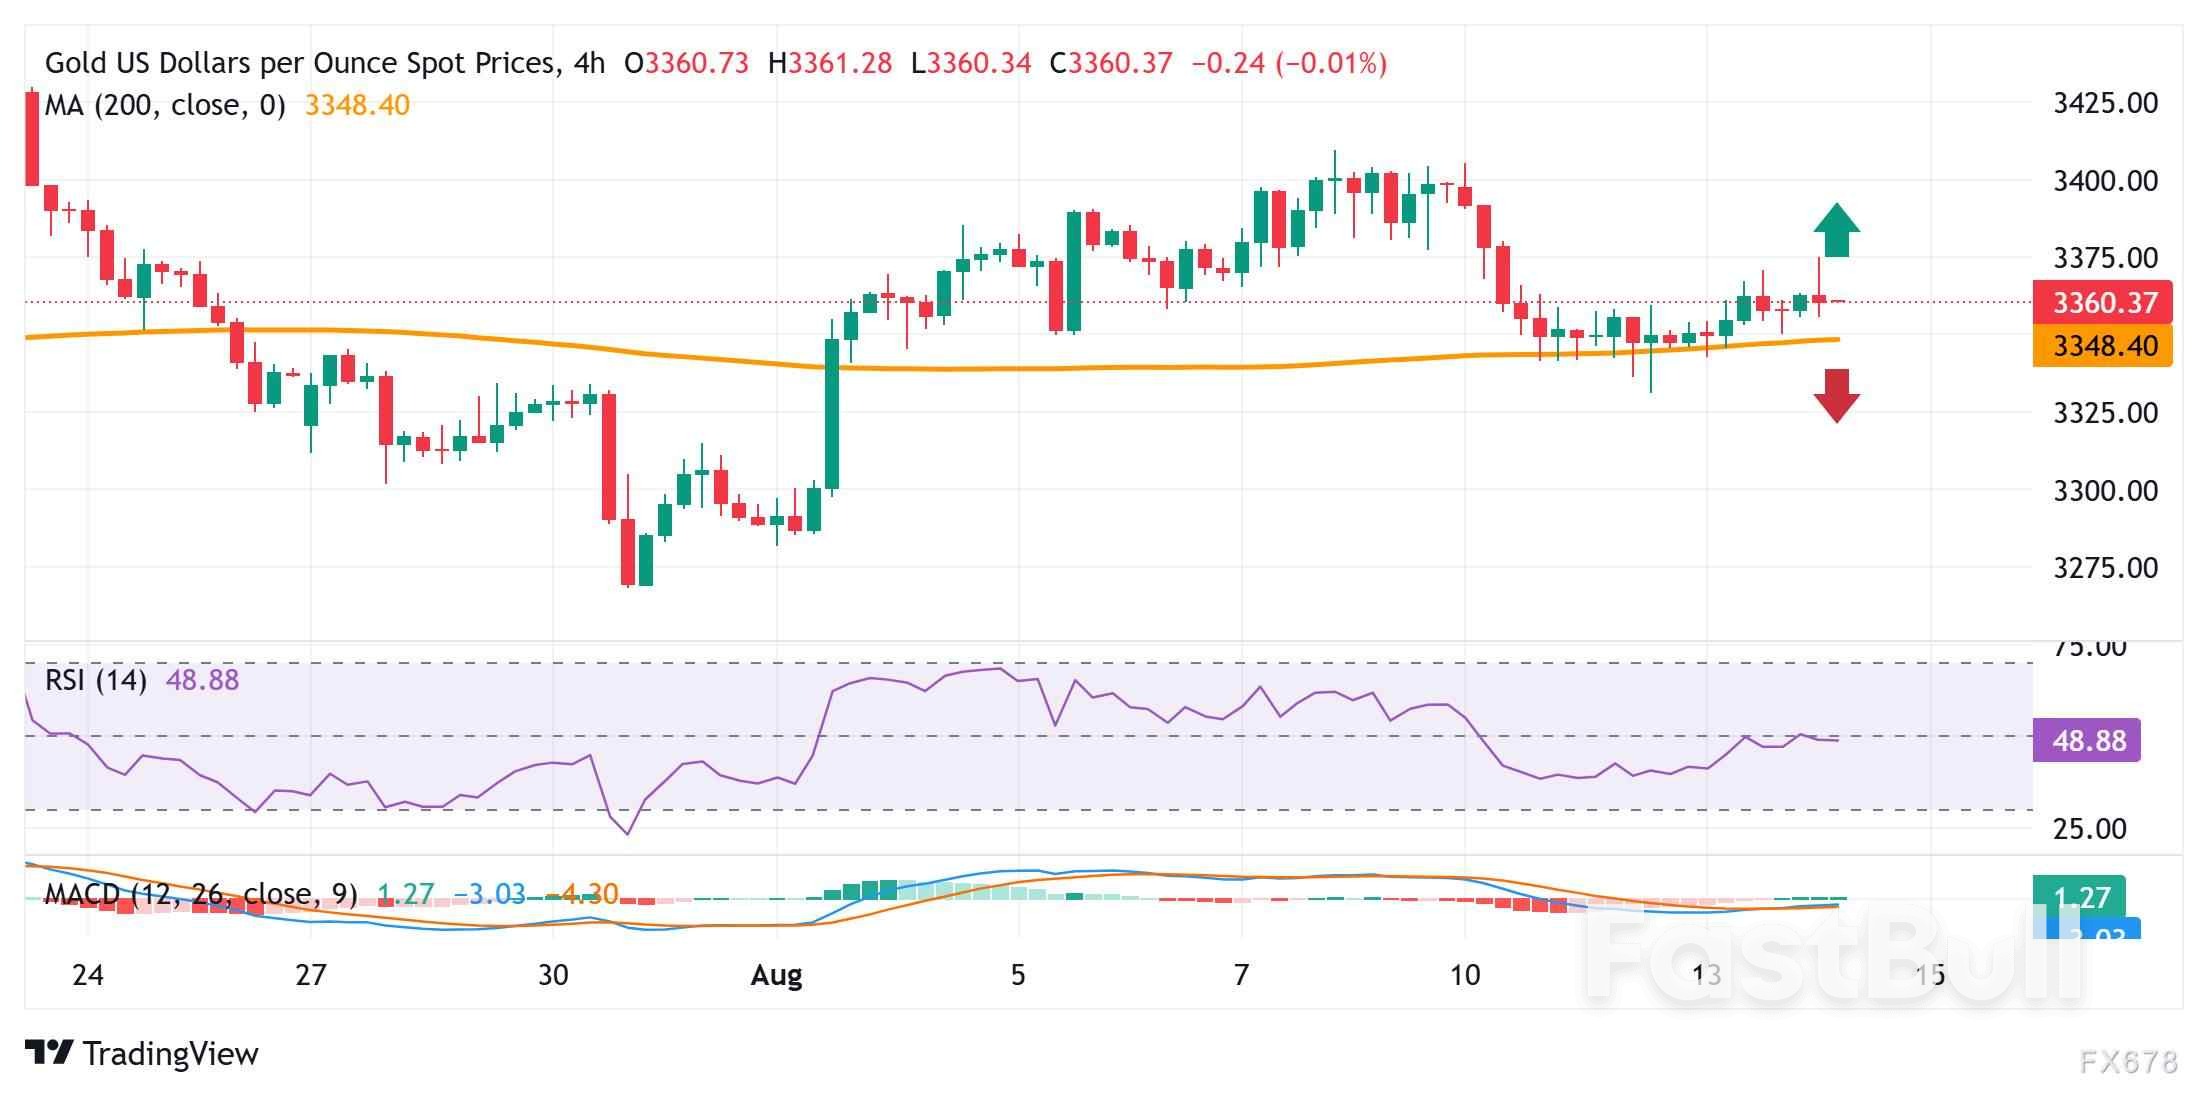Click the 30 date on time axis
Image resolution: width=2208 pixels, height=1097 pixels.
click(553, 975)
